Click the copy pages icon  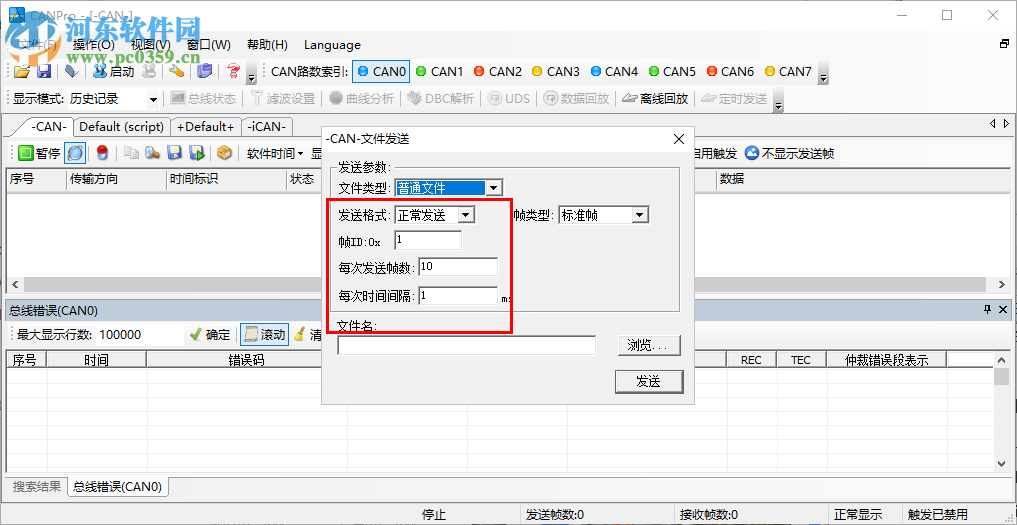131,153
